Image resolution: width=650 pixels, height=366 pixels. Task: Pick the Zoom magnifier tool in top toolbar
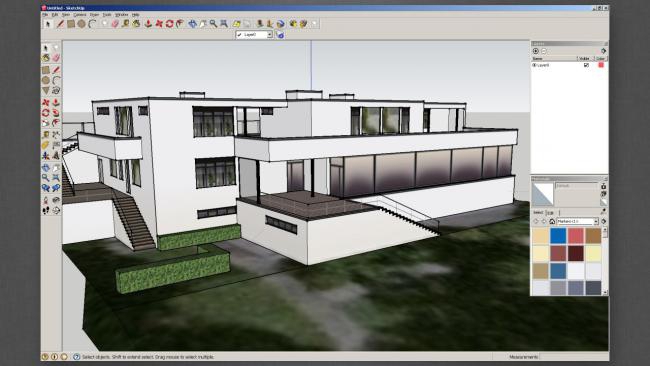tap(213, 24)
